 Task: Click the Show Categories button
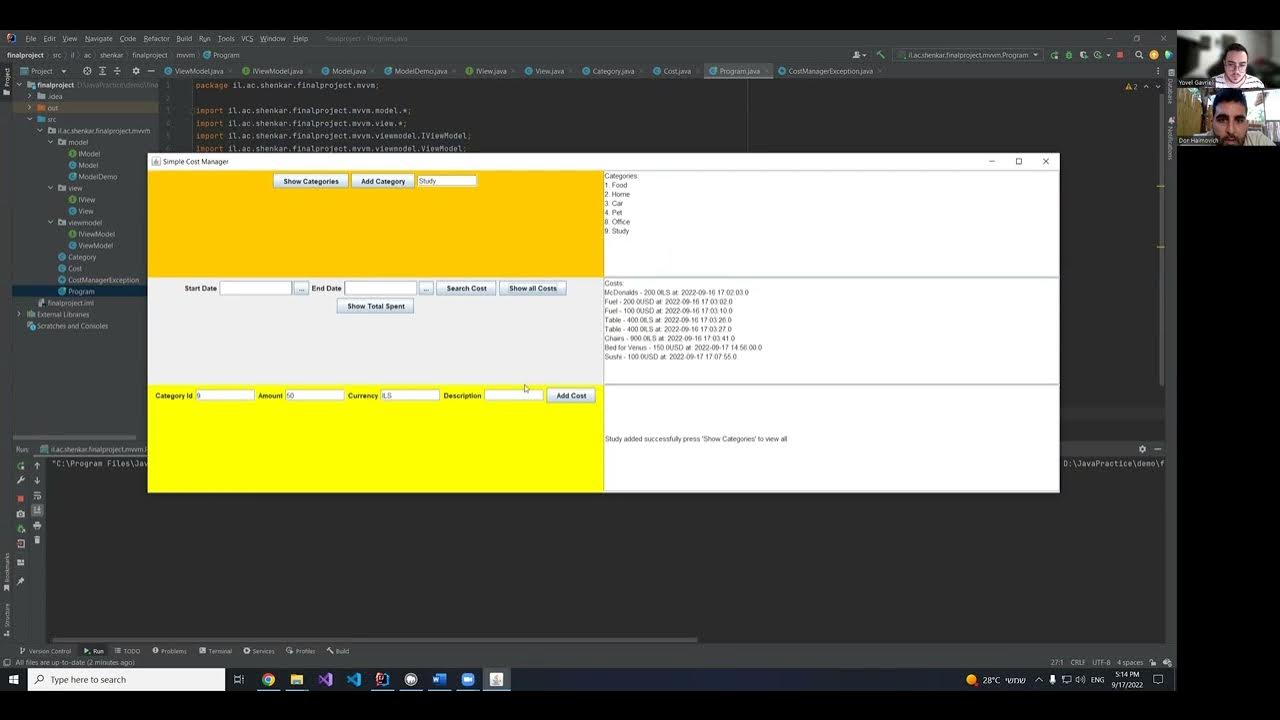tap(311, 181)
